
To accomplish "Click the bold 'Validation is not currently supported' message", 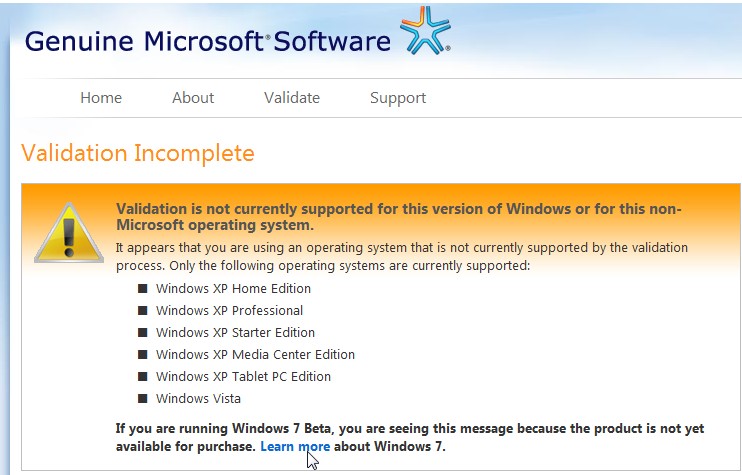I will point(399,217).
